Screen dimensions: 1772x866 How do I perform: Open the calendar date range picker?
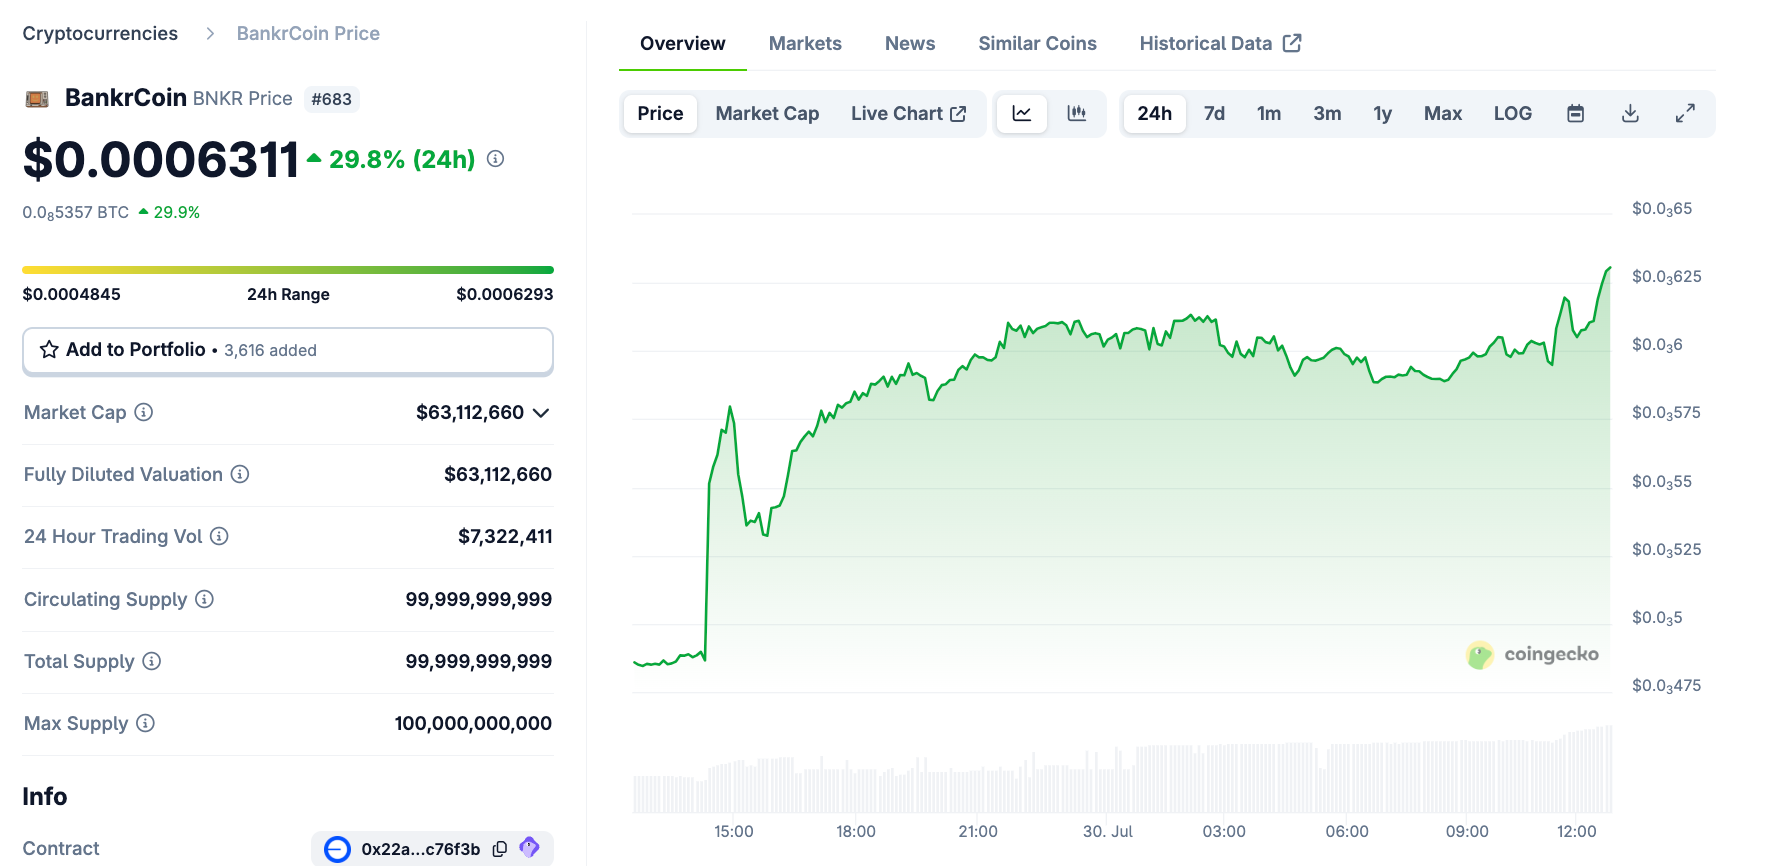click(x=1575, y=114)
